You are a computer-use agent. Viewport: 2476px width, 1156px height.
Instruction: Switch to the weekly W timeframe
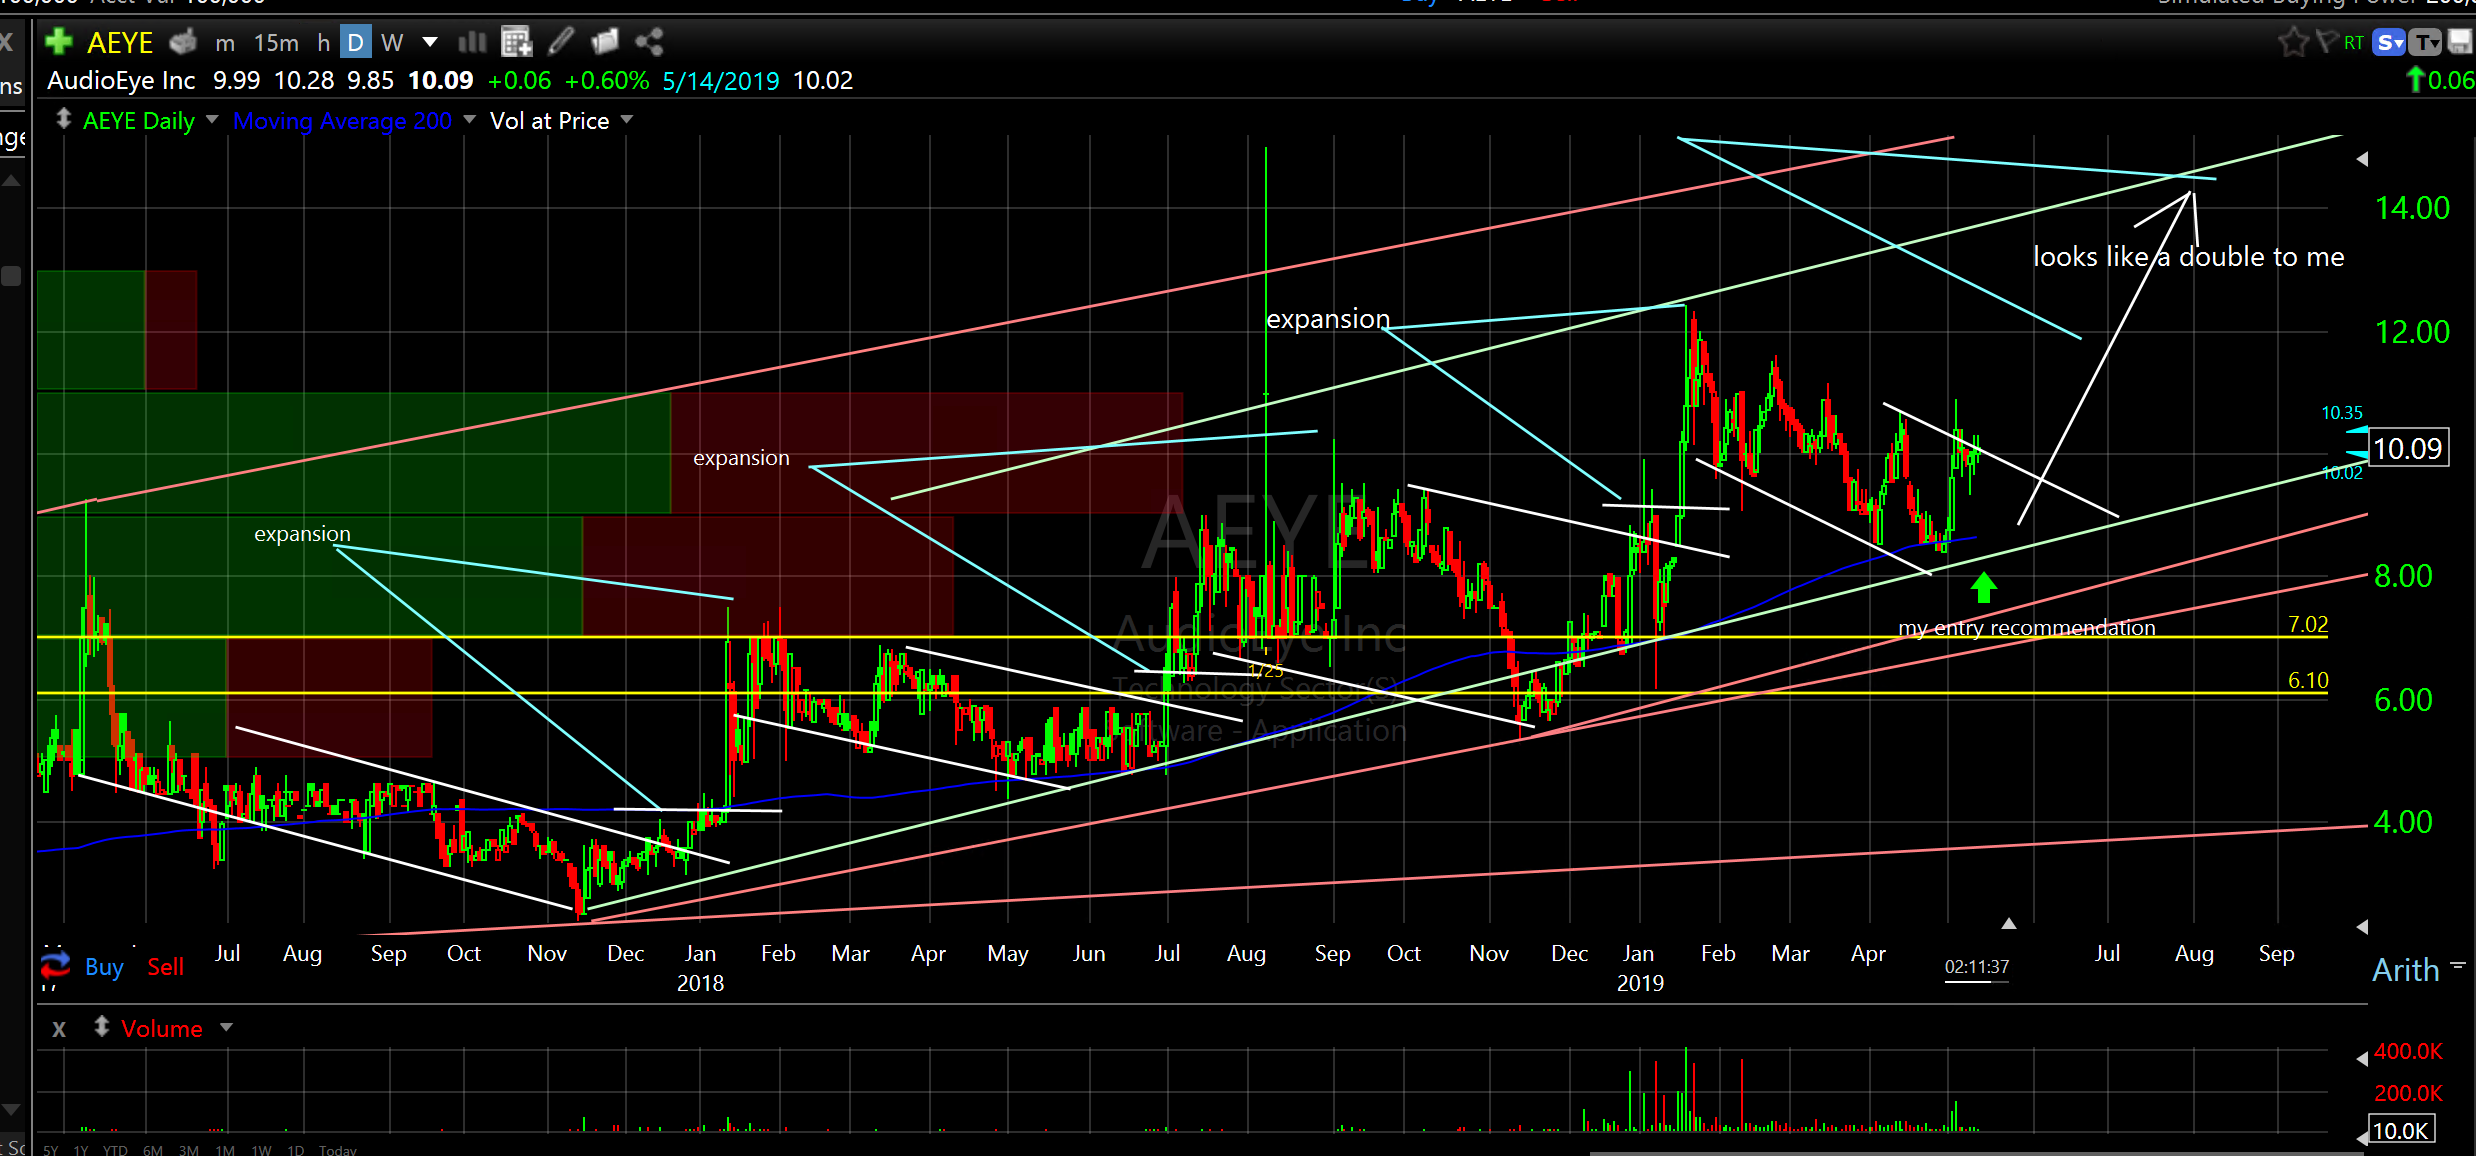point(392,43)
